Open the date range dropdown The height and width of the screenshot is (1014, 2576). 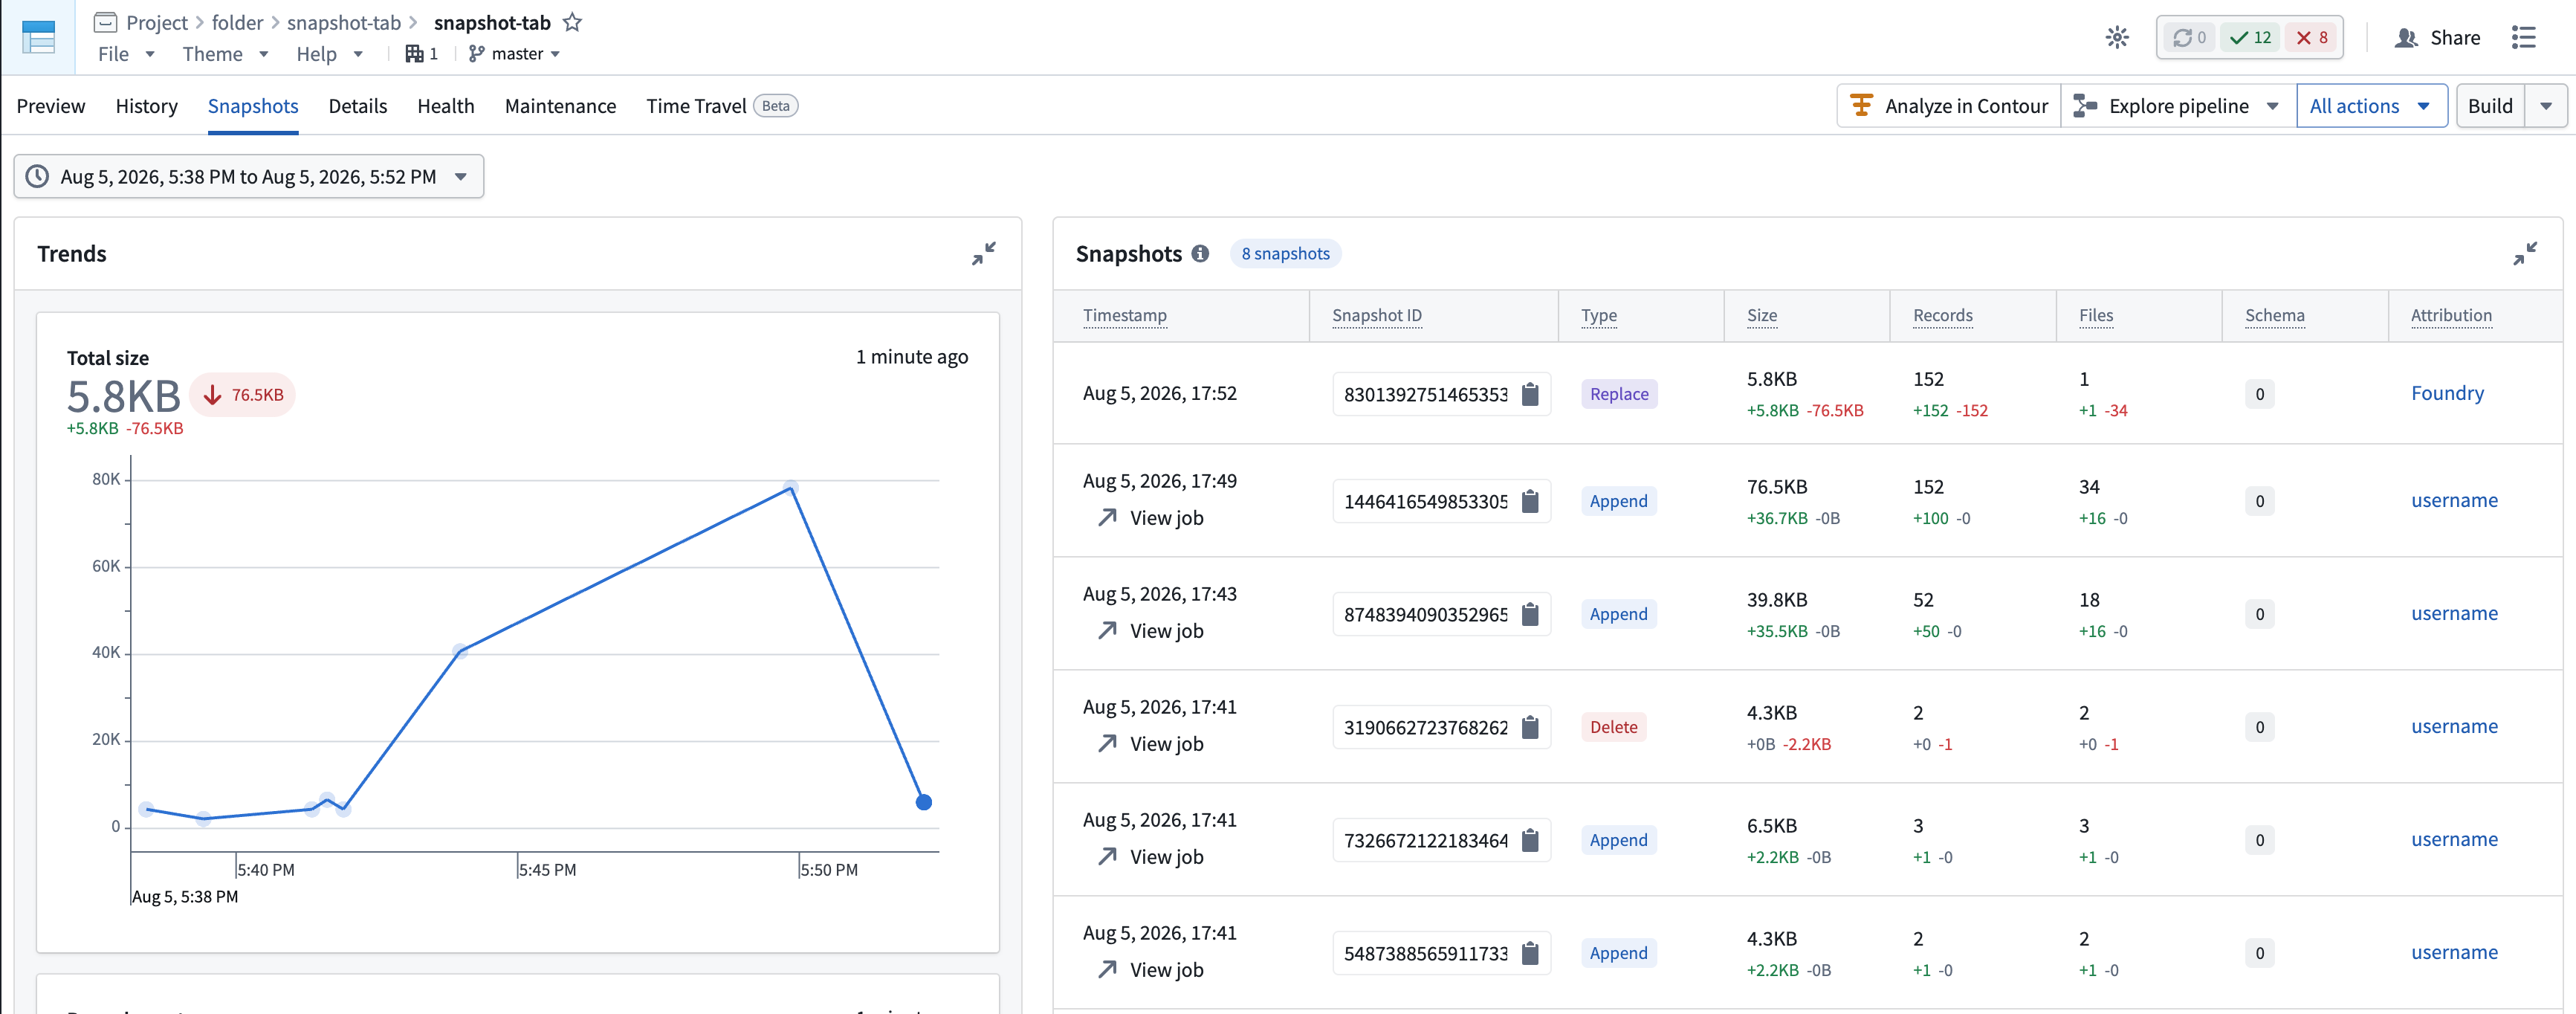249,176
